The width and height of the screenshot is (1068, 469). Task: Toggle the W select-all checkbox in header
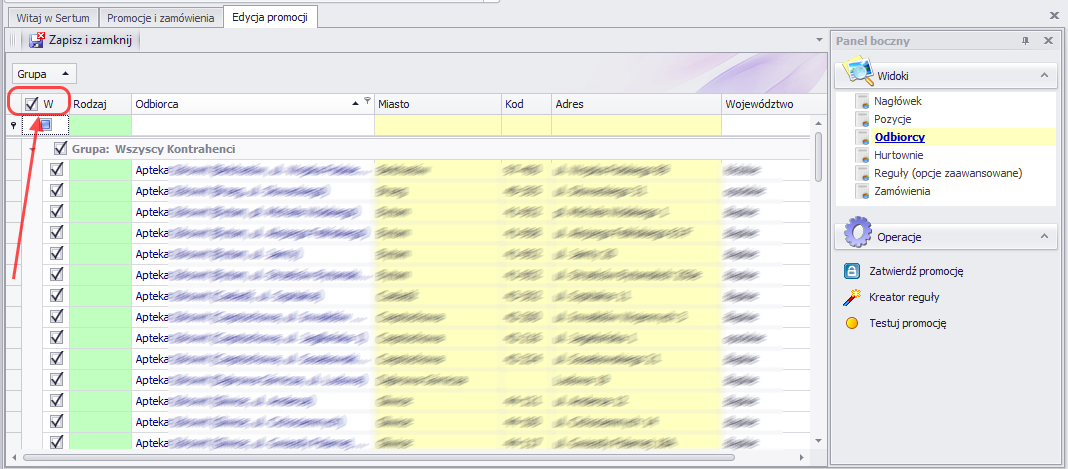click(32, 104)
